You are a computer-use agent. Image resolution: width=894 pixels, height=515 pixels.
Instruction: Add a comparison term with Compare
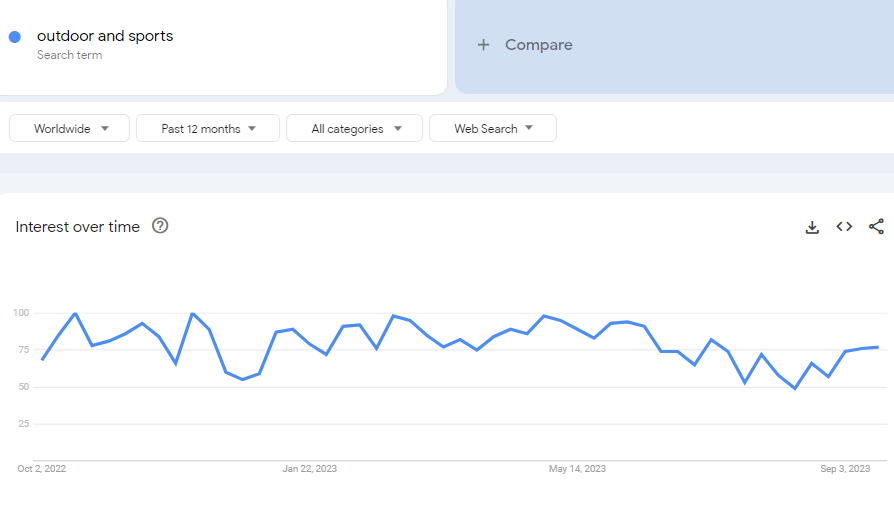(x=538, y=45)
